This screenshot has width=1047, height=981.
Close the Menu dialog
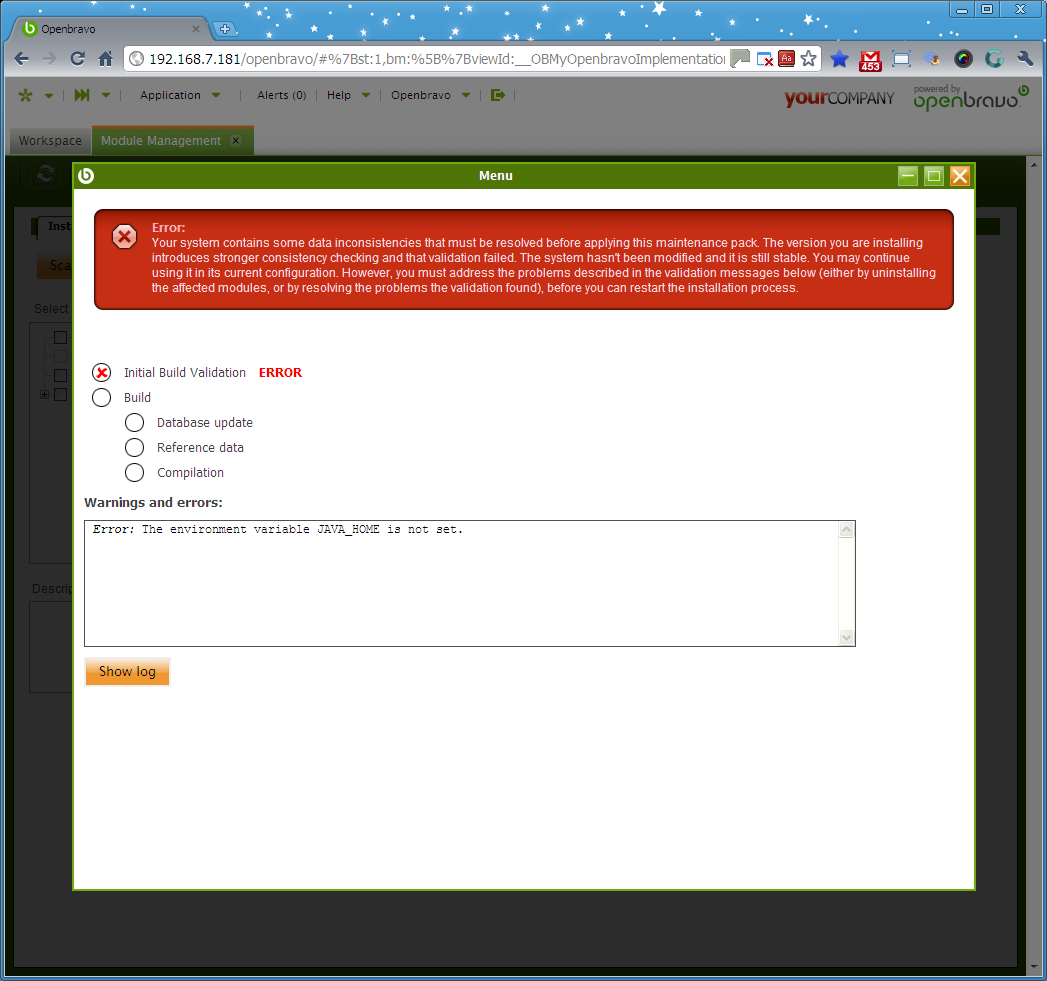[x=960, y=176]
